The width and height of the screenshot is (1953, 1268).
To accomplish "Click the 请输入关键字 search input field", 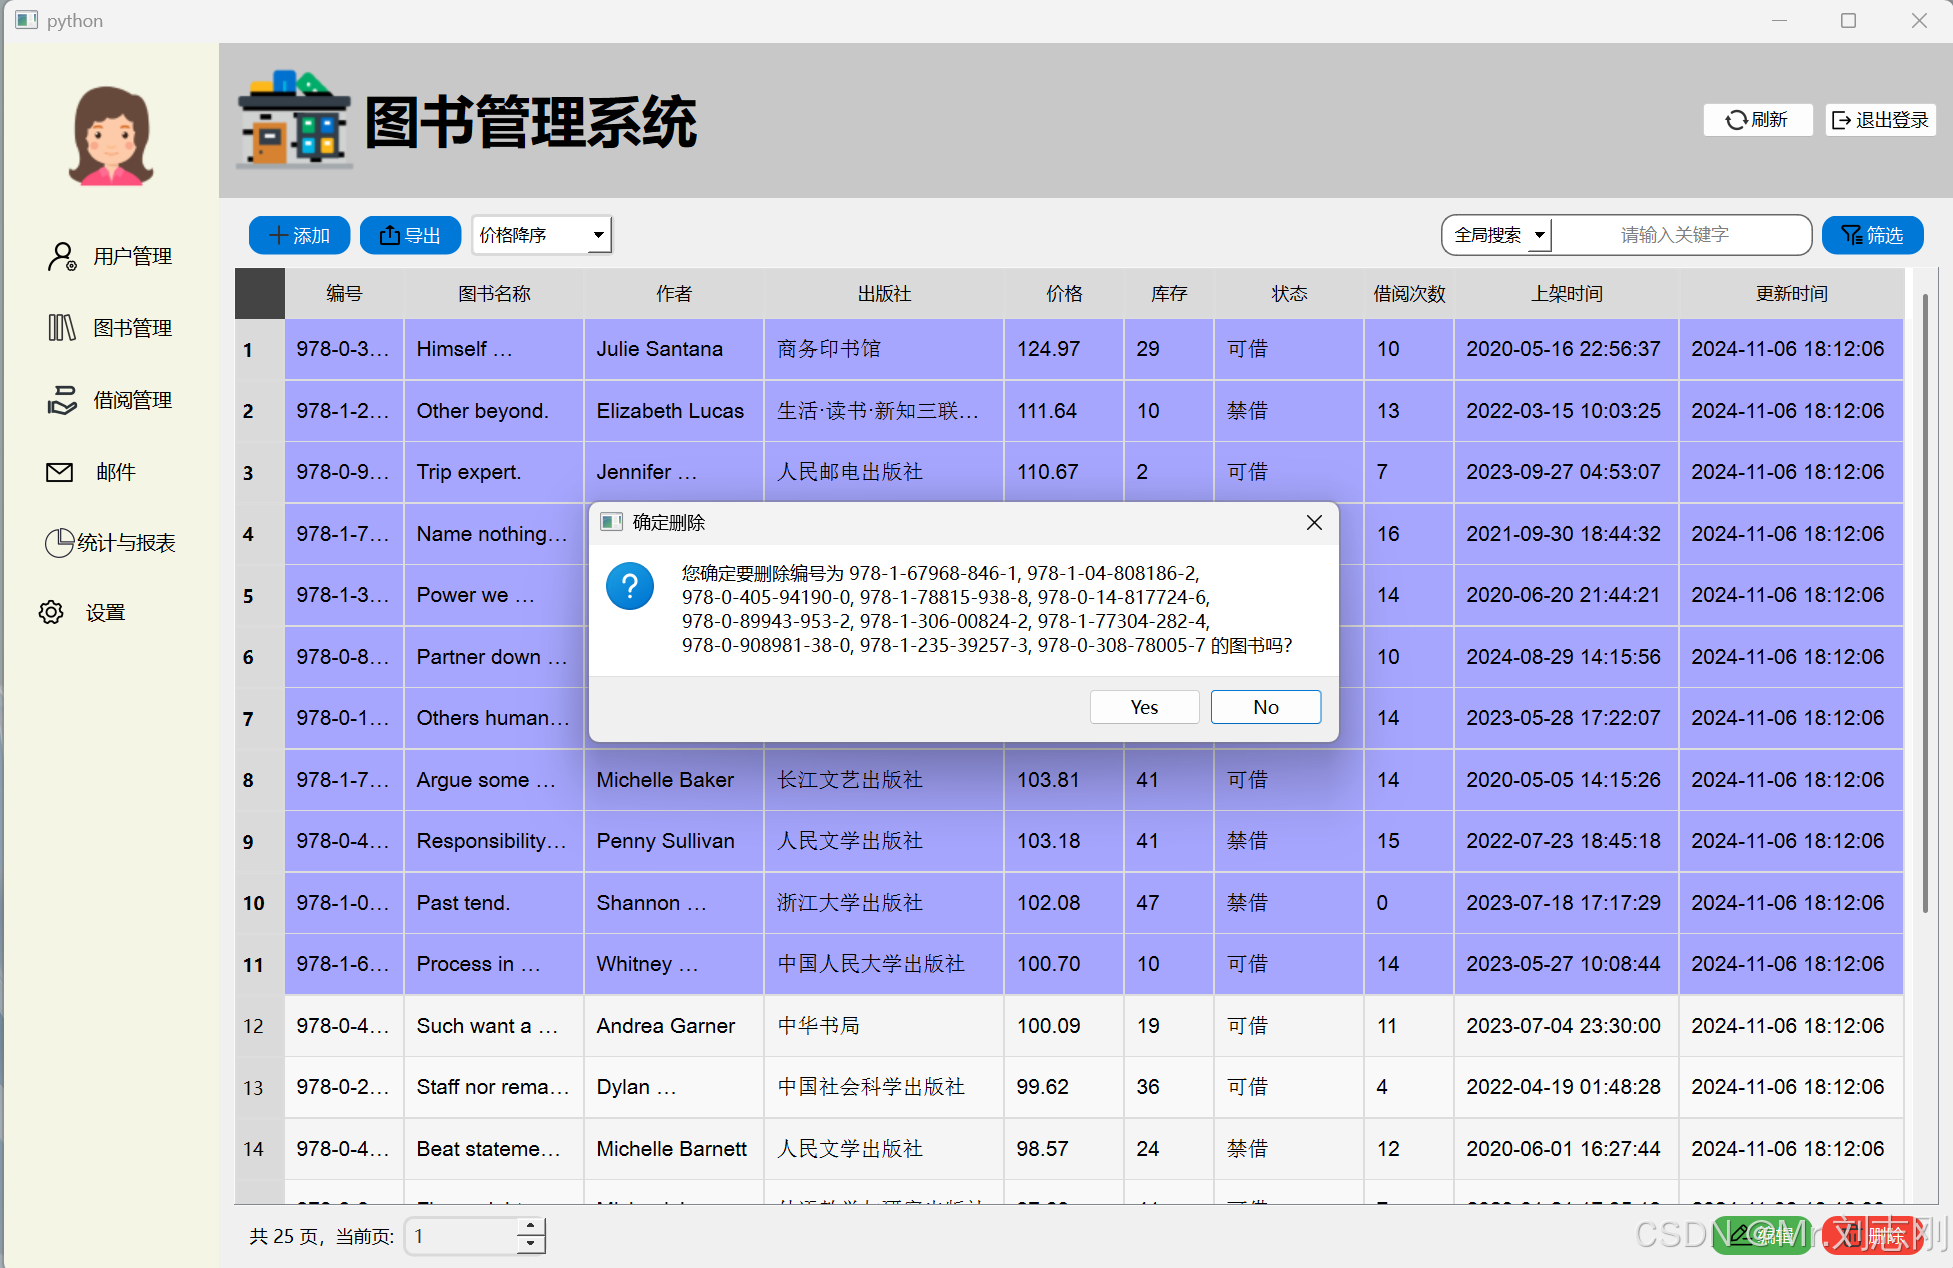I will 1675,235.
